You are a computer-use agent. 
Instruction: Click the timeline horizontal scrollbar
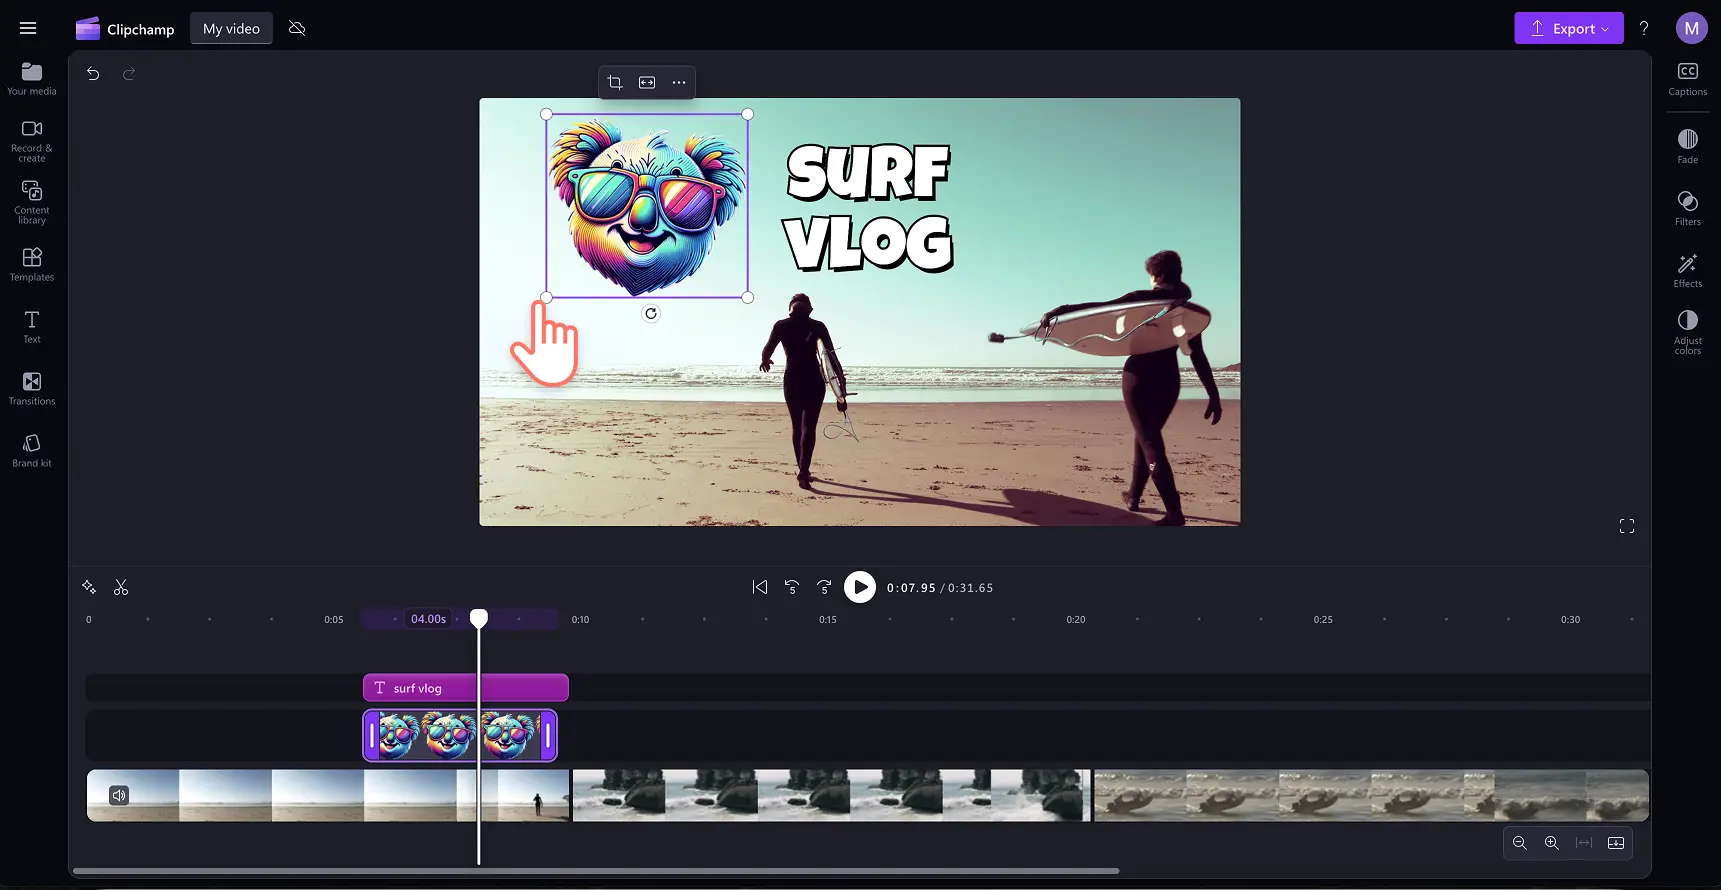[596, 871]
